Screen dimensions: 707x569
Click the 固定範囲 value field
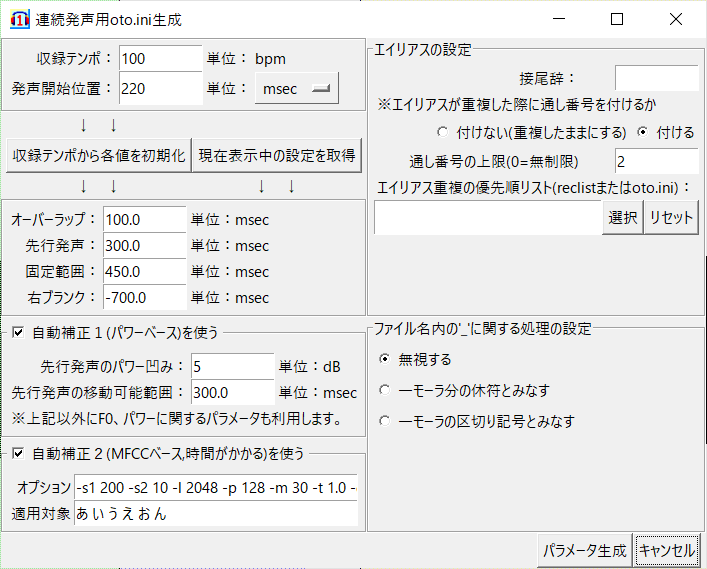145,271
